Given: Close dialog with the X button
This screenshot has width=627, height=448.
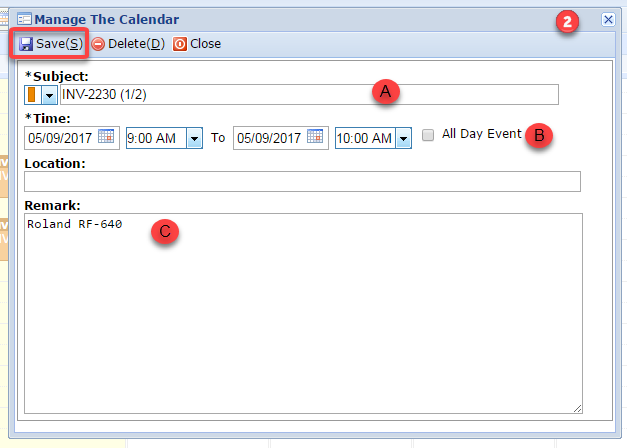Looking at the screenshot, I should [x=608, y=19].
